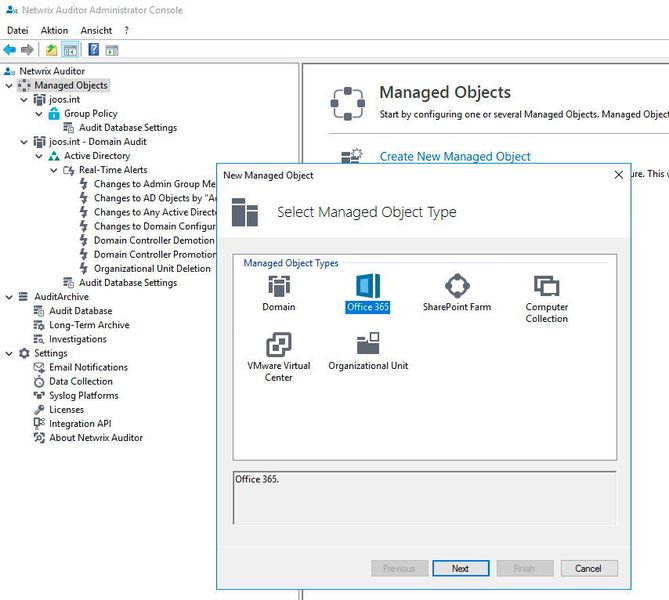Collapse the Settings node
This screenshot has height=600, width=669.
click(9, 353)
